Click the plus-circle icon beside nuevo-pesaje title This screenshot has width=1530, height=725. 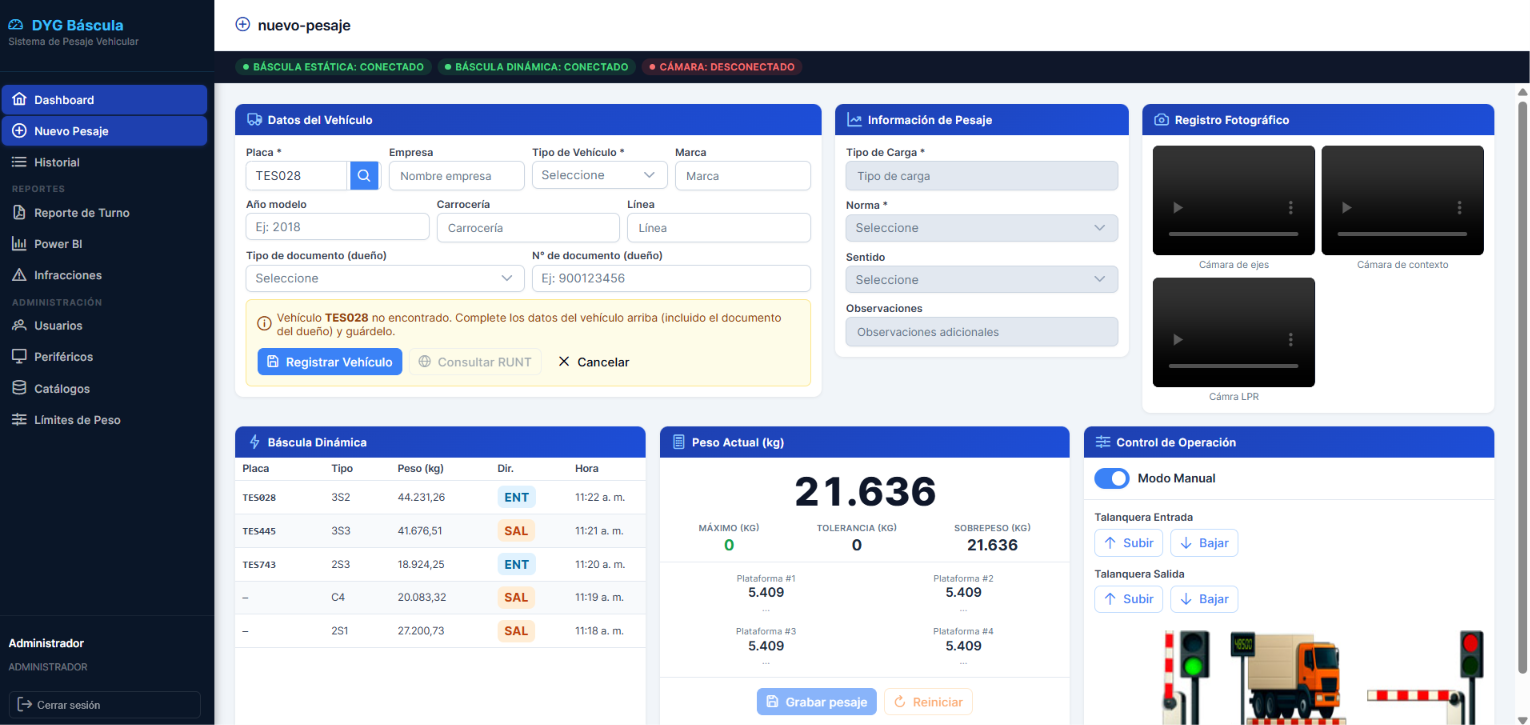[x=242, y=25]
